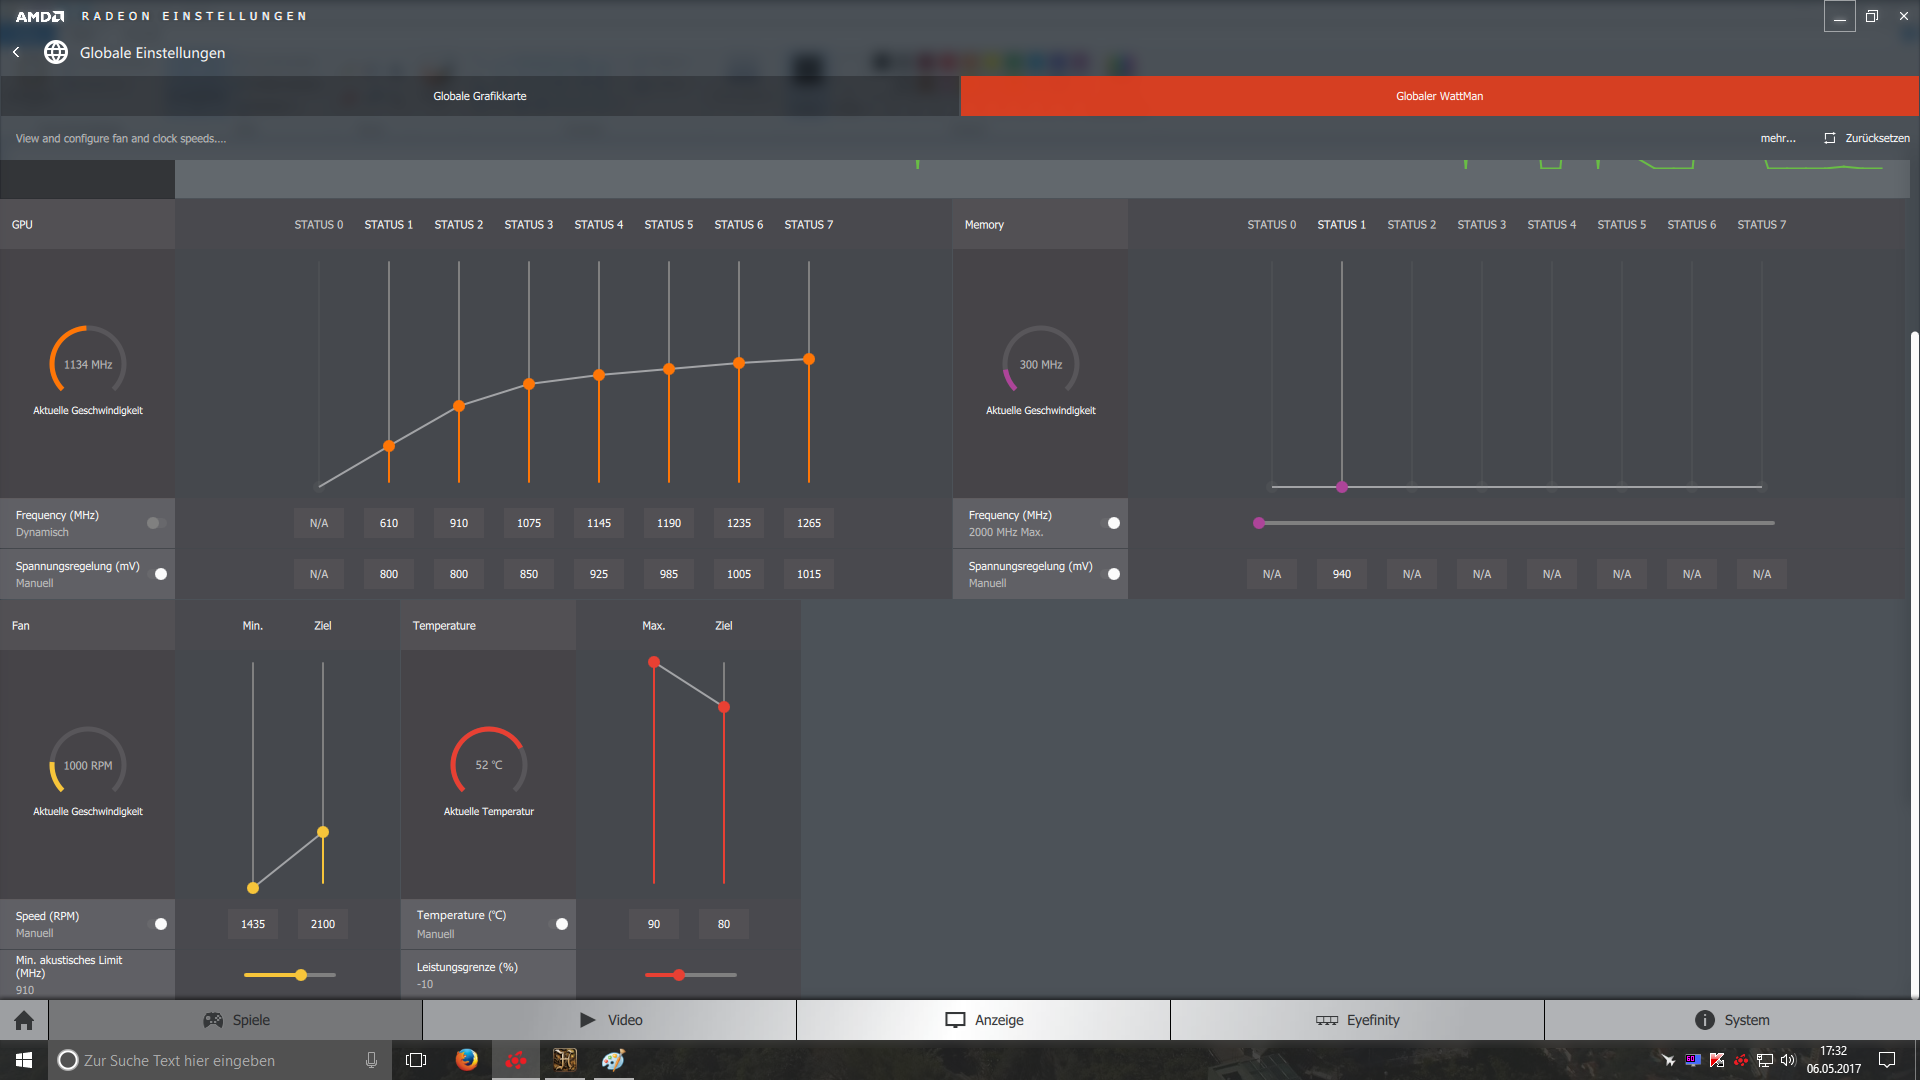Click the Leistungsgrenze power limit slider

pyautogui.click(x=679, y=975)
